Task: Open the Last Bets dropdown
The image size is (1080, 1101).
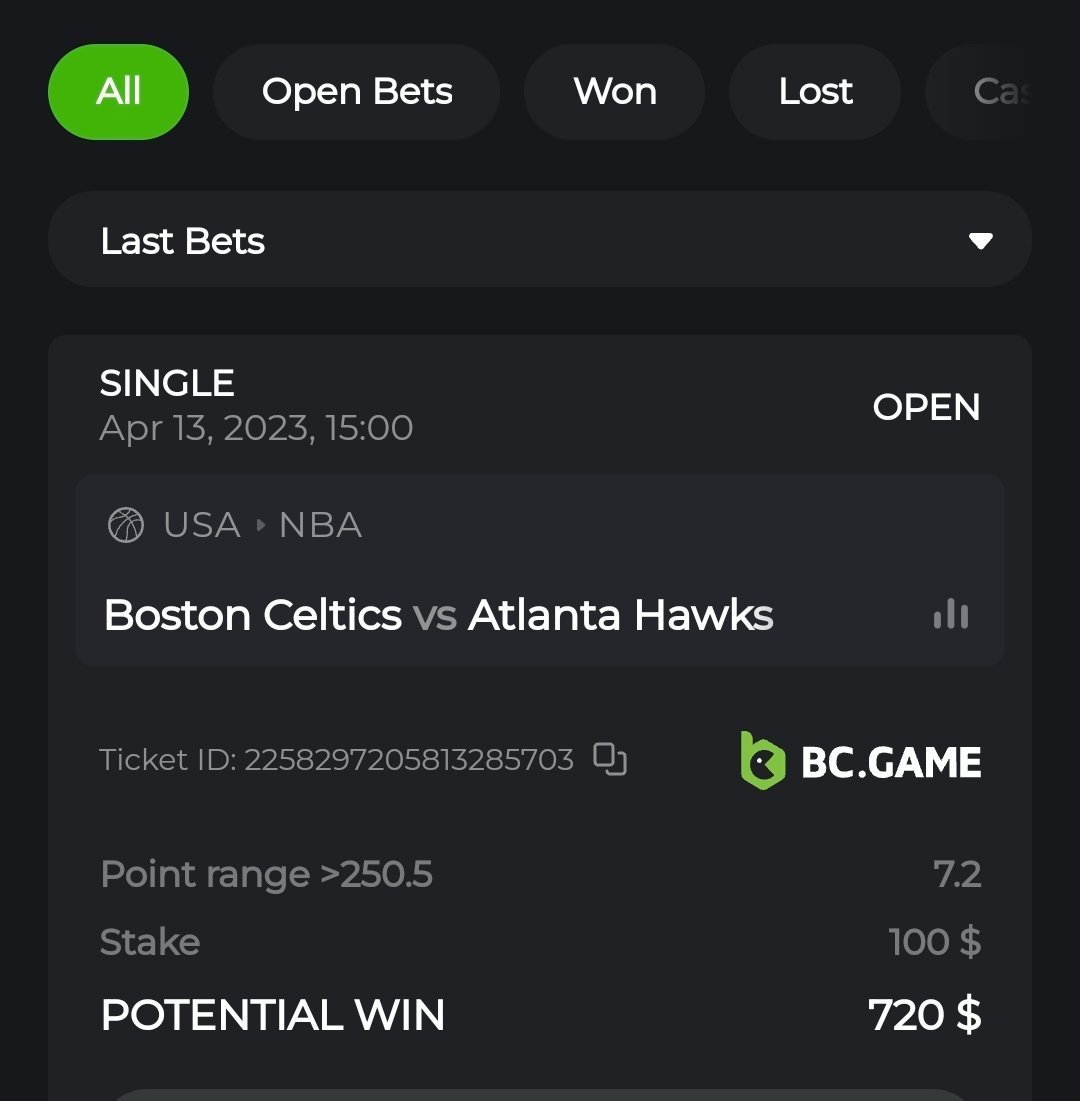Action: click(539, 240)
